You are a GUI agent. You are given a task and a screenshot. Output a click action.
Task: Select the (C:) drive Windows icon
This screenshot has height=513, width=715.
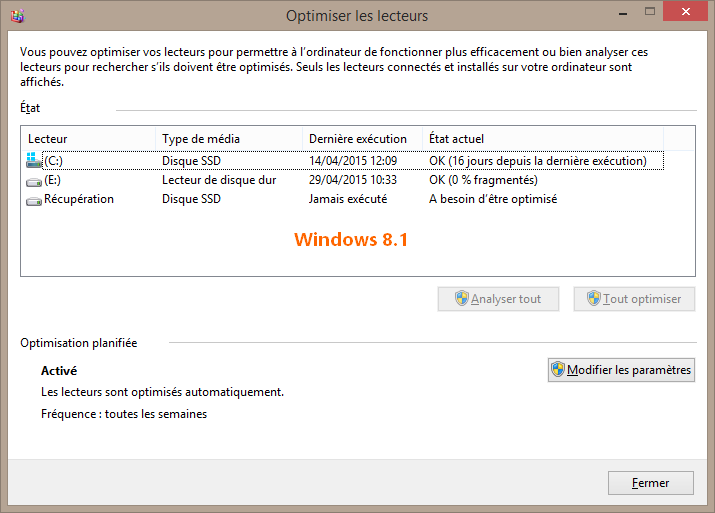coord(34,160)
